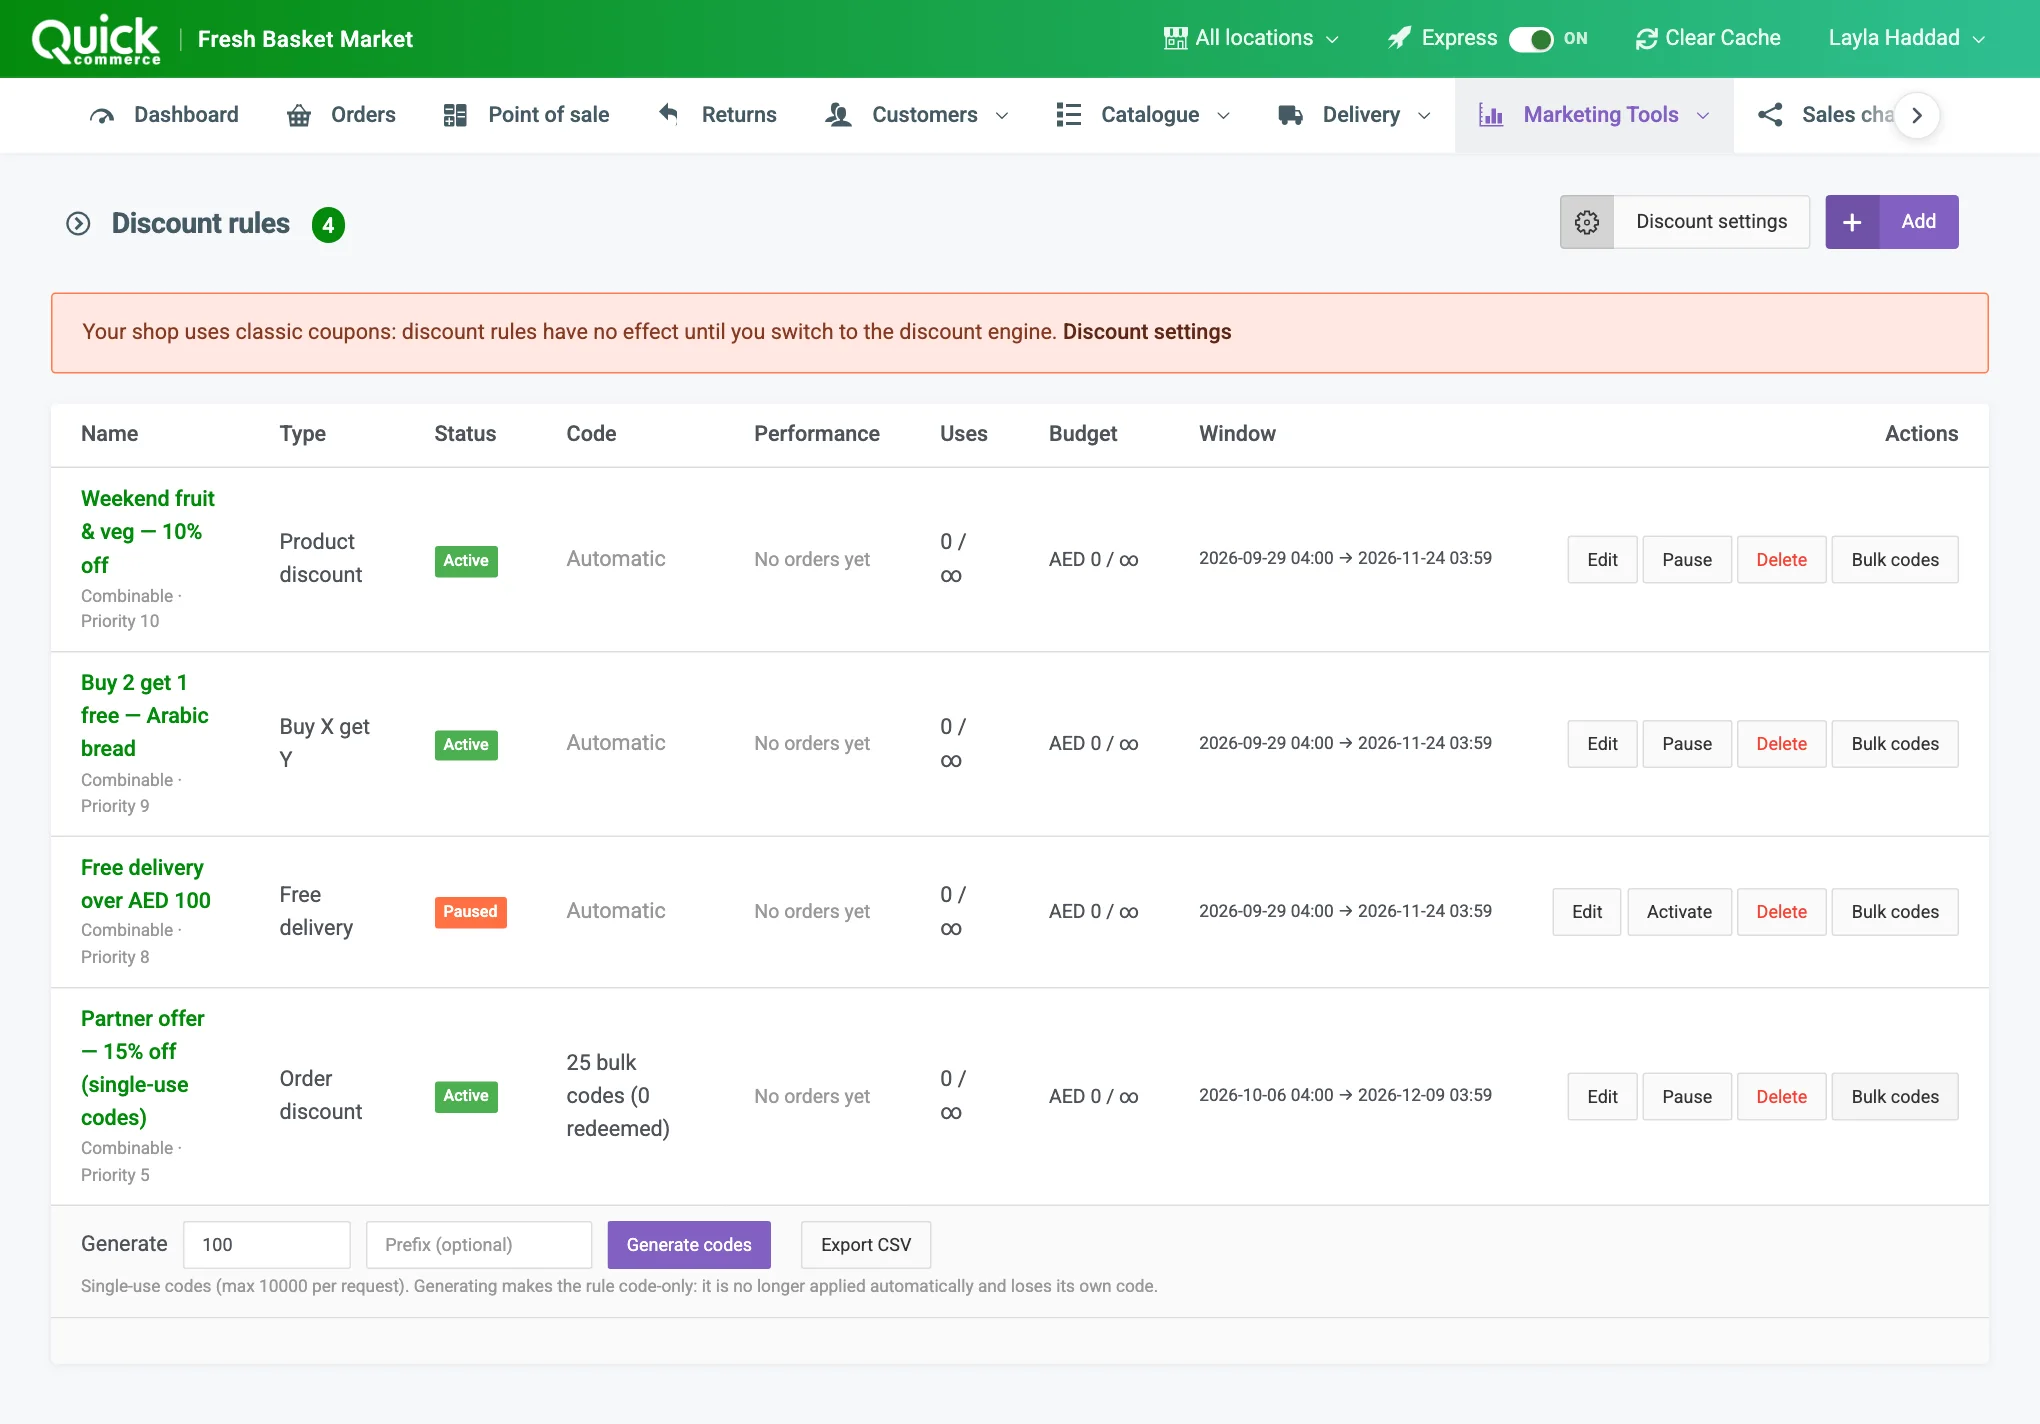This screenshot has width=2040, height=1424.
Task: Click the Quick commerce logo
Action: coord(96,40)
